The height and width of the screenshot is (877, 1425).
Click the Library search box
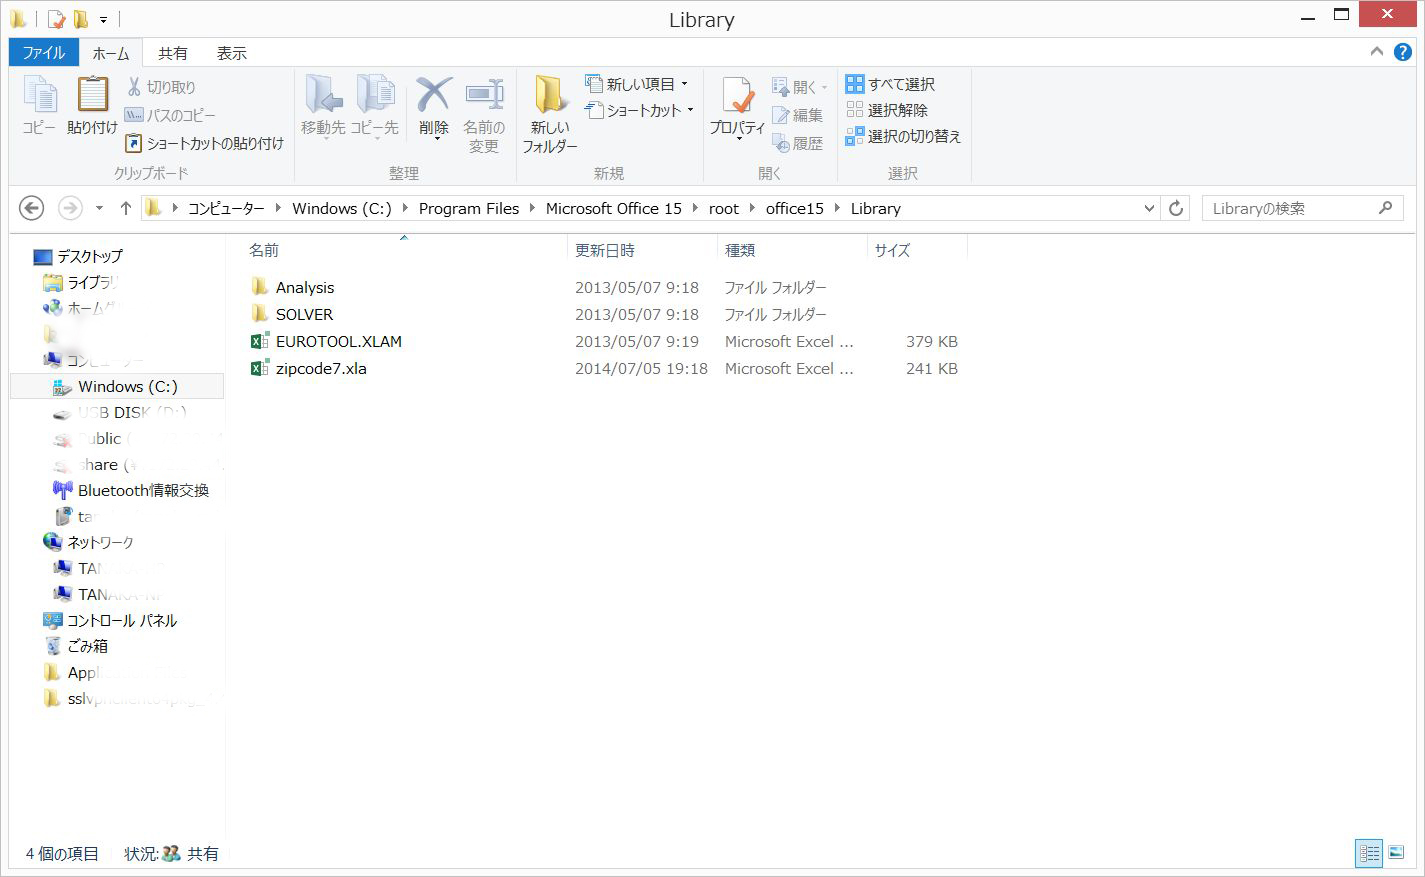(x=1302, y=208)
